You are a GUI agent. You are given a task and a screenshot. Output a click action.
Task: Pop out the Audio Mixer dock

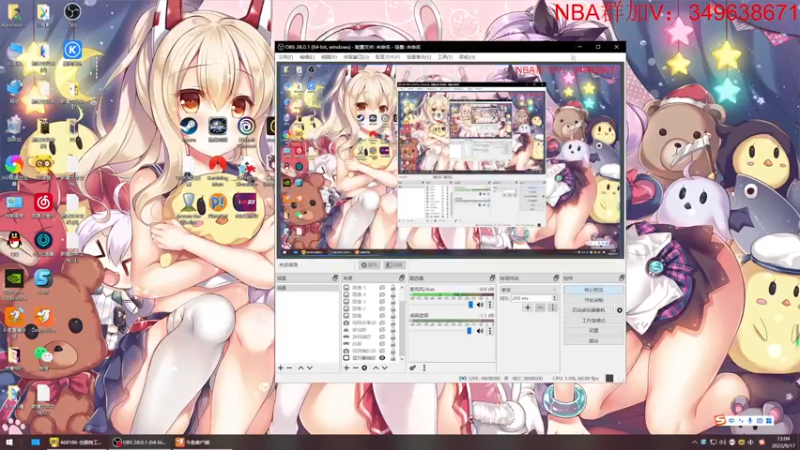click(492, 278)
